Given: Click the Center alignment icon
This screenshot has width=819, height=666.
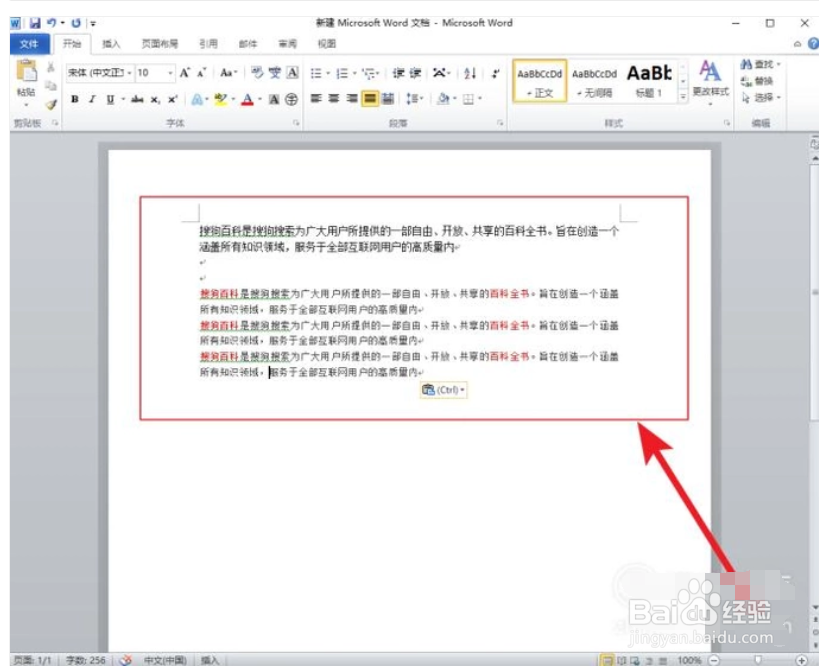Looking at the screenshot, I should coord(334,98).
